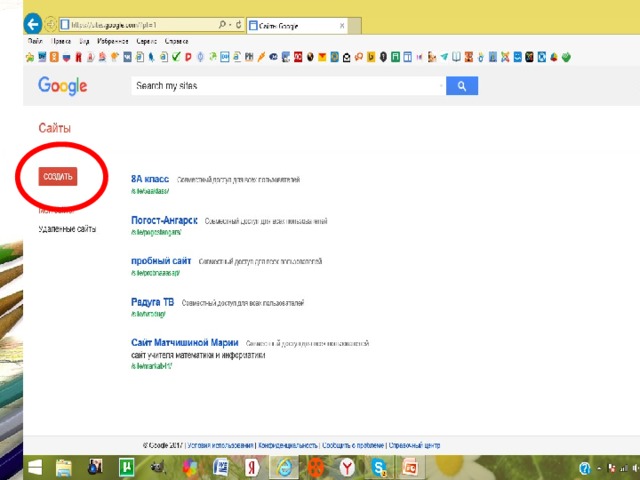Open File Explorer from the taskbar

coord(64,466)
